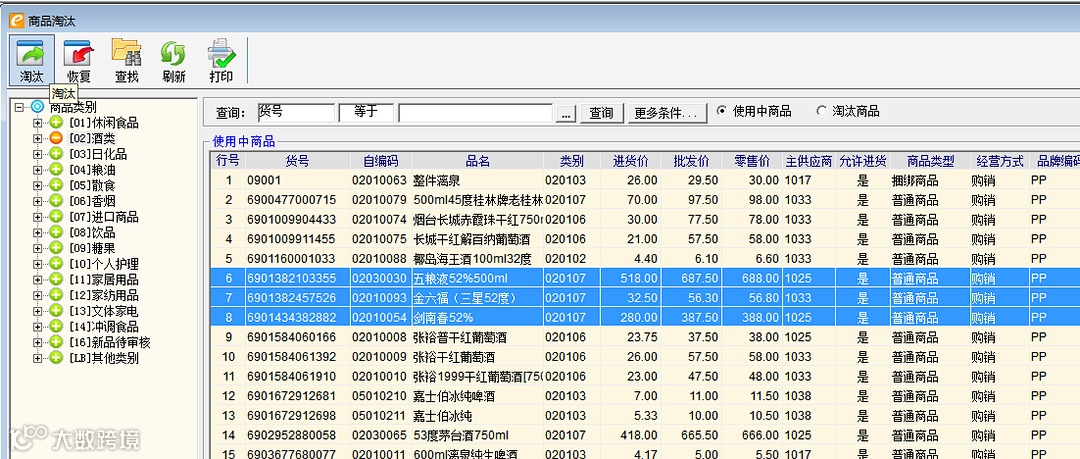Click the green icon for [09]糖果

(56, 248)
